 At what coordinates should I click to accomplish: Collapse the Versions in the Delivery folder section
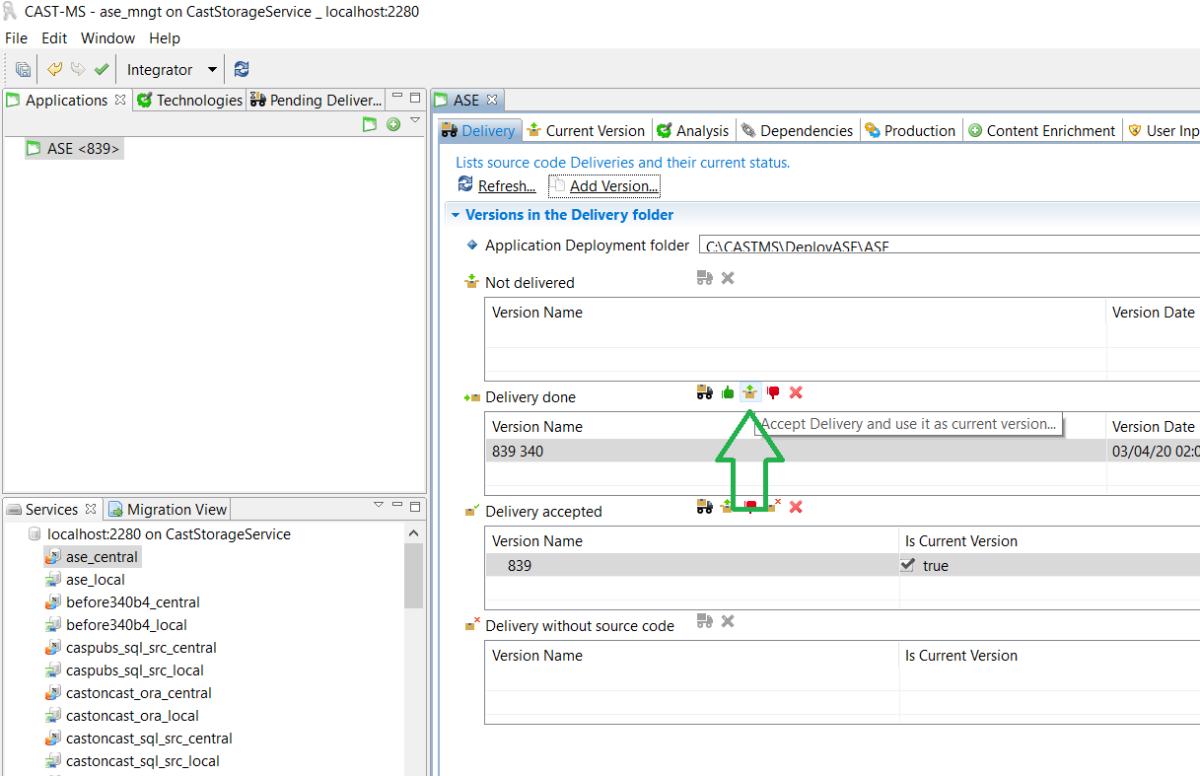tap(456, 215)
